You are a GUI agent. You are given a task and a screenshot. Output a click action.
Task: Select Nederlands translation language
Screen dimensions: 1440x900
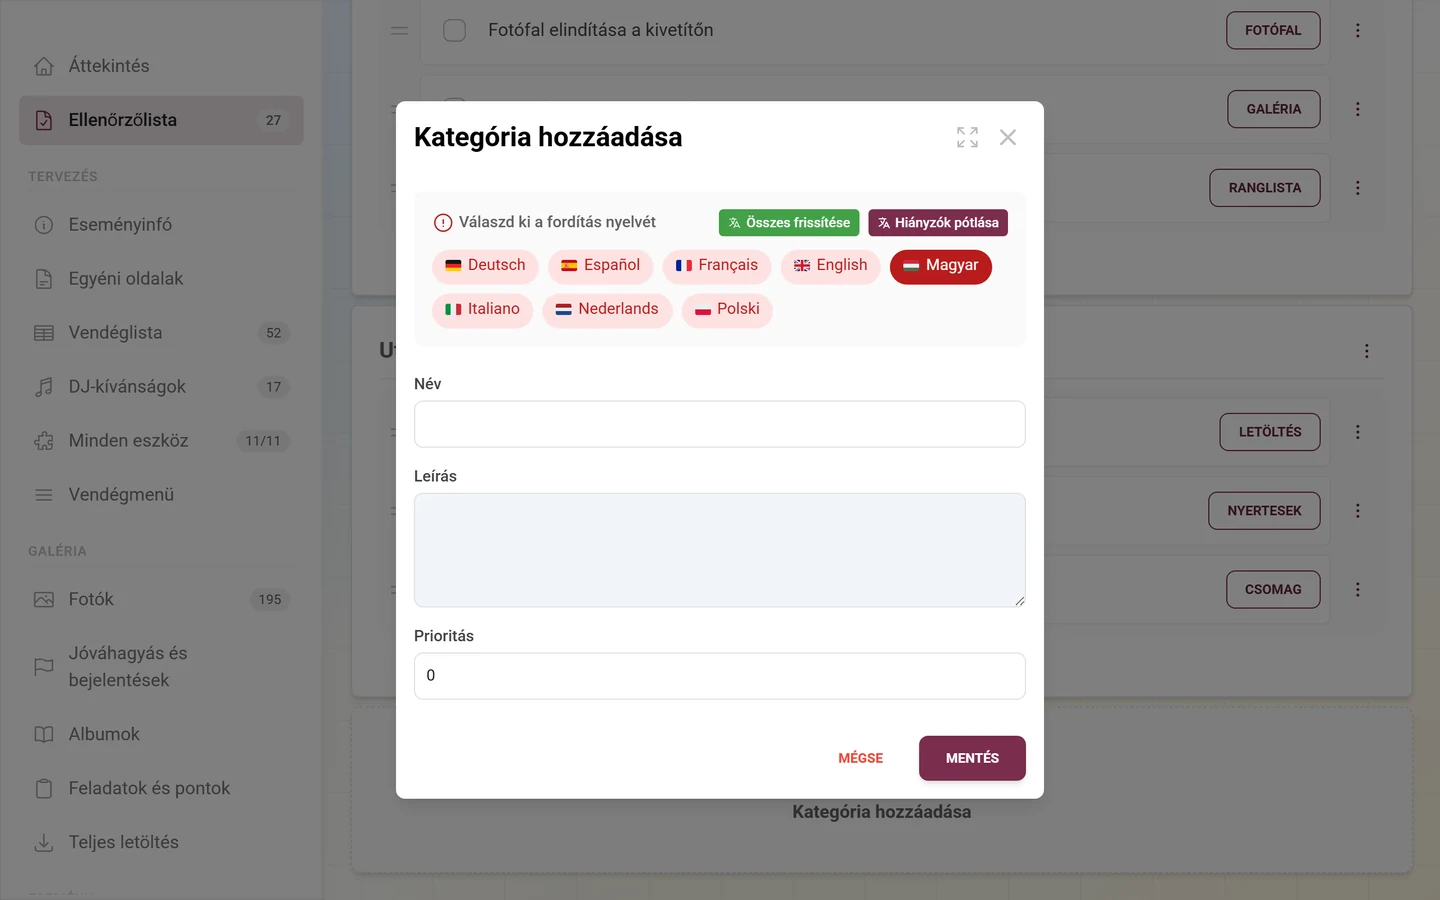[607, 310]
